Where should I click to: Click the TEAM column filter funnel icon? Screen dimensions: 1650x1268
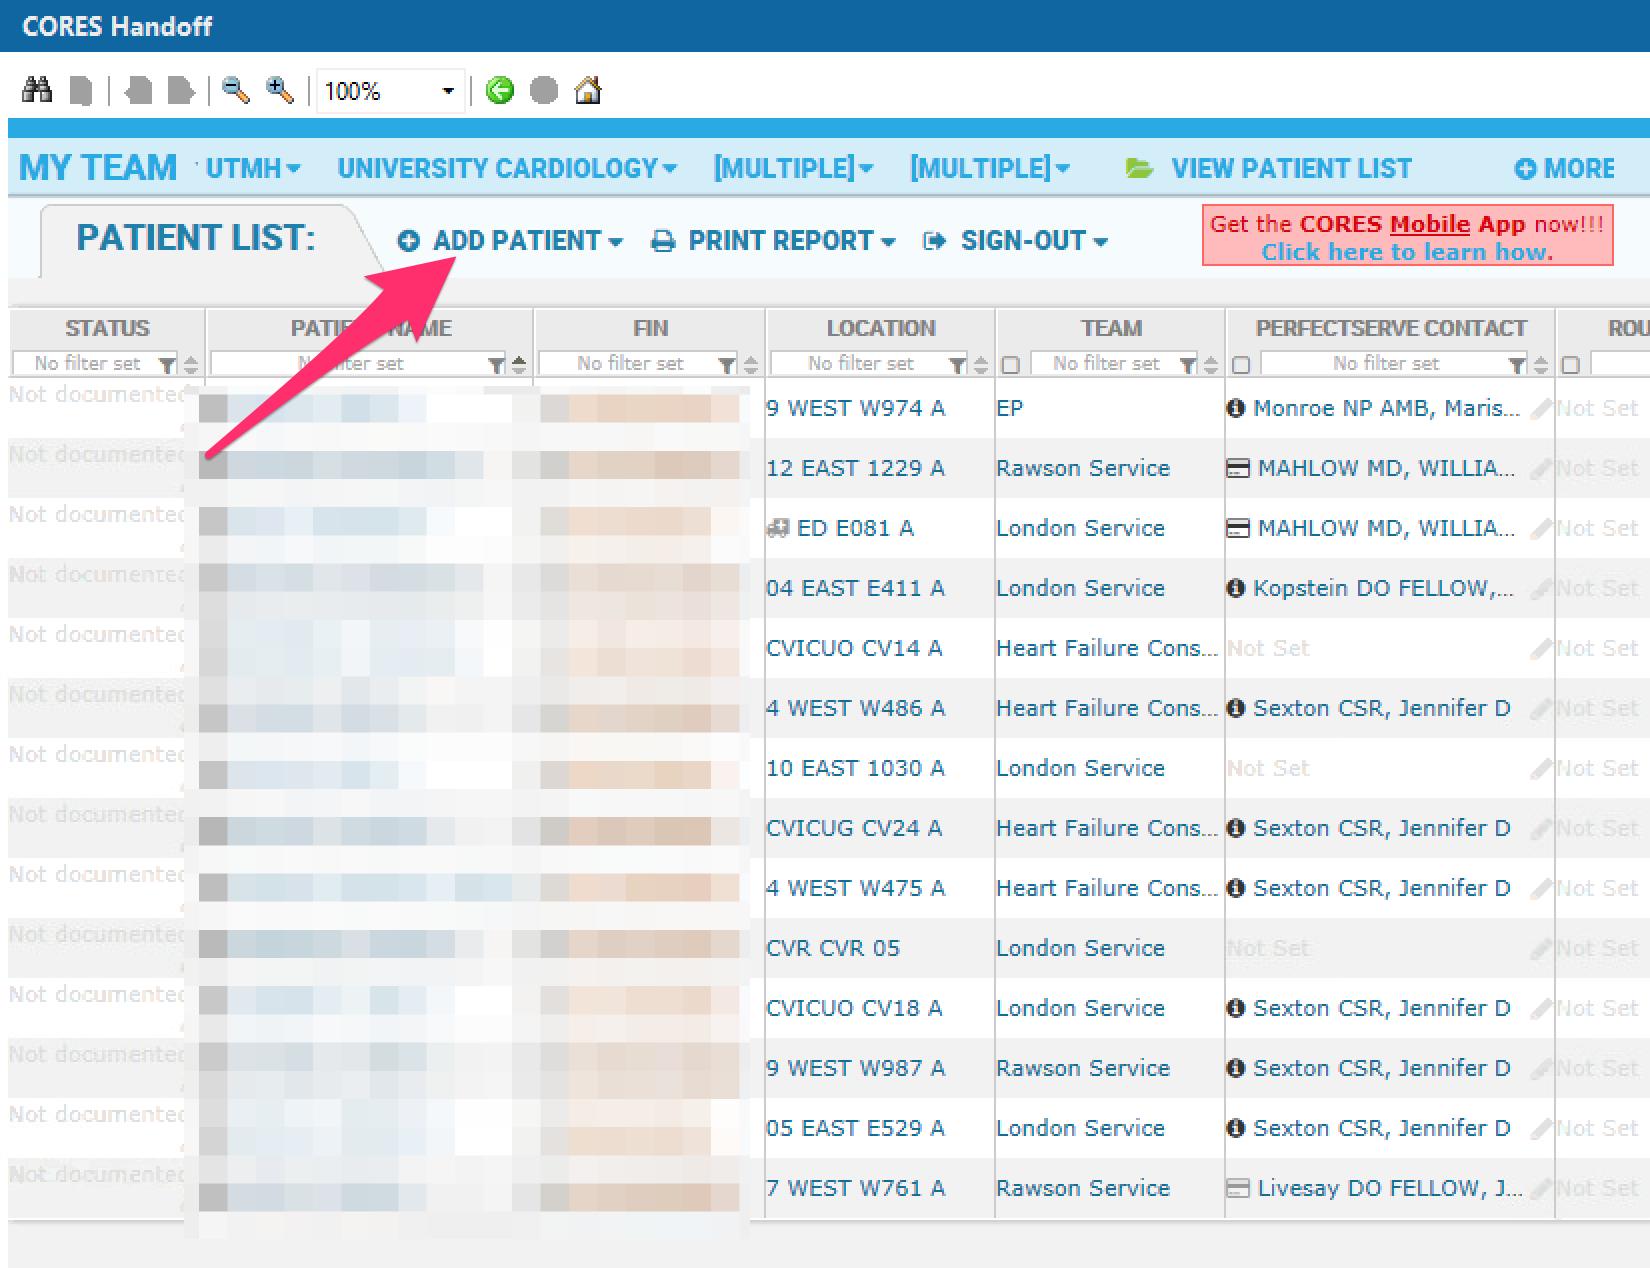click(x=1188, y=365)
